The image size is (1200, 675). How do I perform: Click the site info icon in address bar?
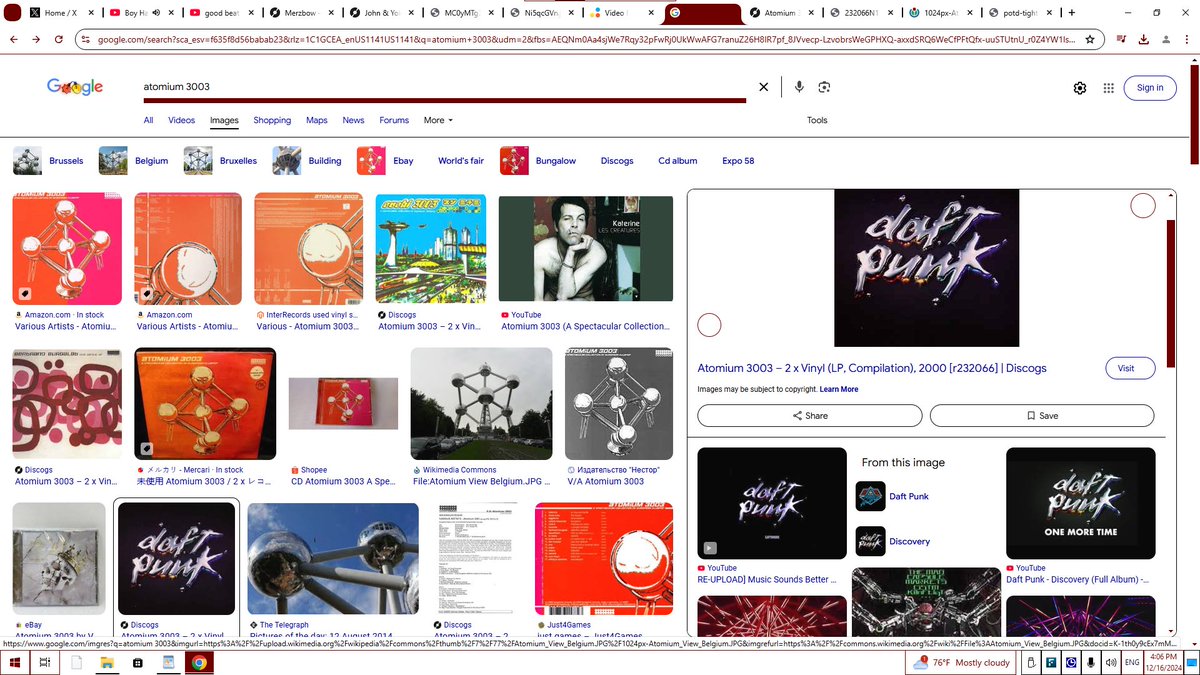click(x=86, y=40)
